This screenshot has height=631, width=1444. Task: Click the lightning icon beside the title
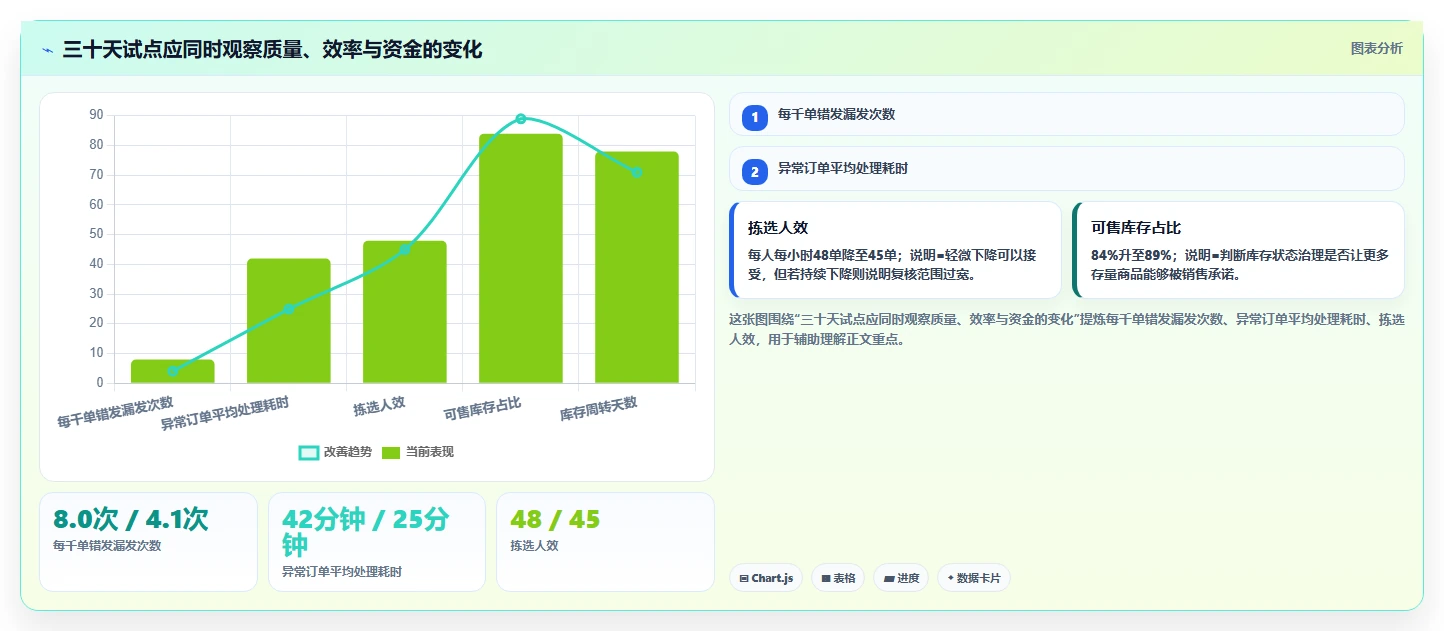pos(47,49)
